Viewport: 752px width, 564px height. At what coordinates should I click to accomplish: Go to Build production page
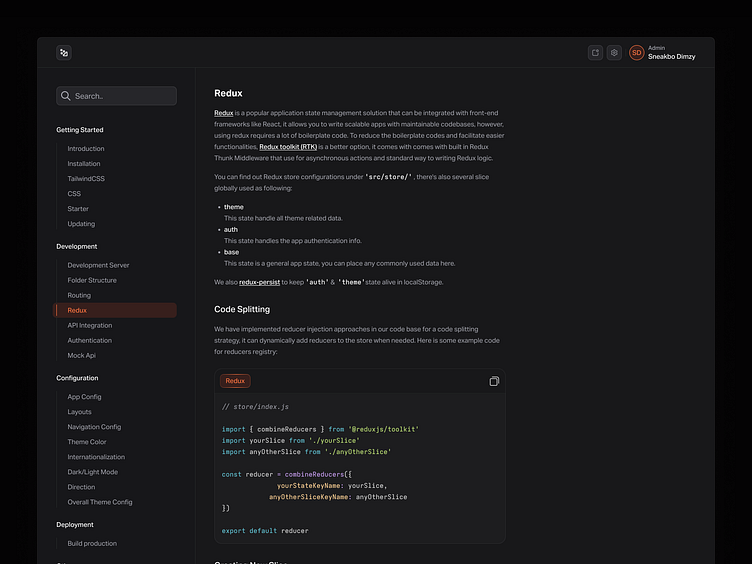tap(92, 543)
